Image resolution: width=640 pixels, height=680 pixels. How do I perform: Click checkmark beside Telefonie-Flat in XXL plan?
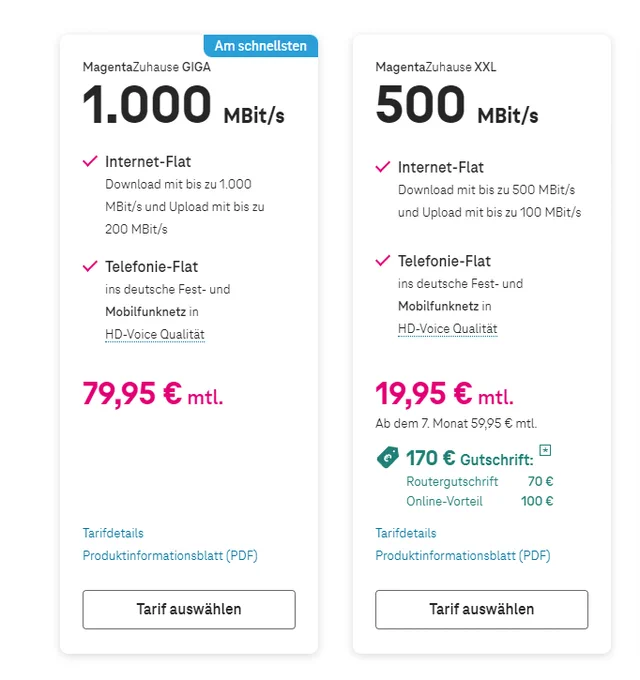click(383, 261)
